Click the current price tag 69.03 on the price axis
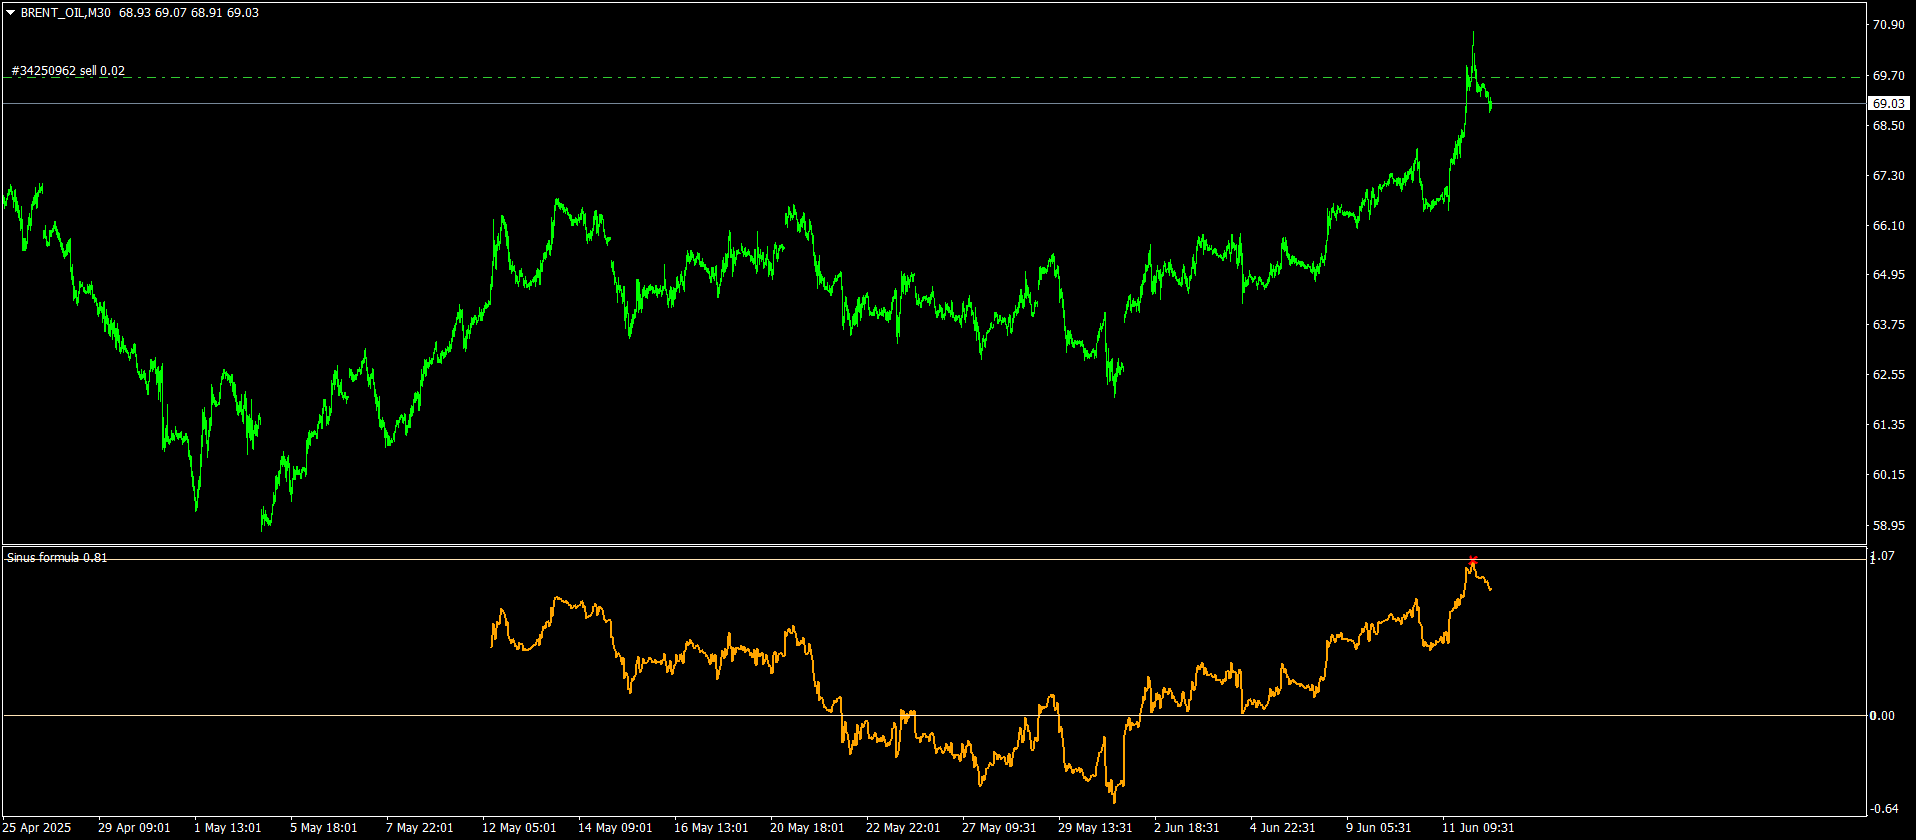Image resolution: width=1916 pixels, height=840 pixels. point(1888,103)
